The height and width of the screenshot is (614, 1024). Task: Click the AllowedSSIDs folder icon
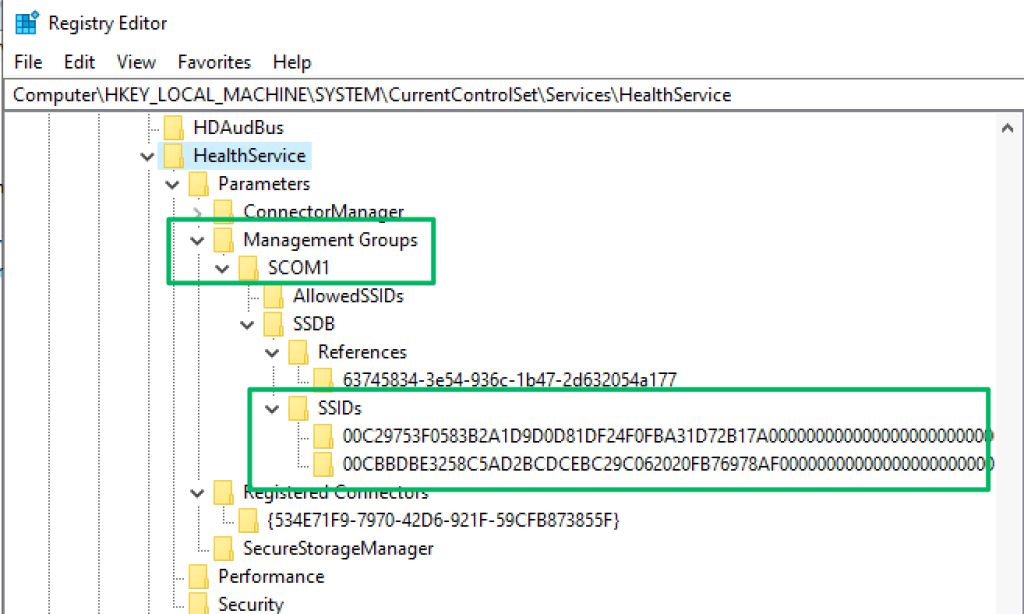coord(273,296)
